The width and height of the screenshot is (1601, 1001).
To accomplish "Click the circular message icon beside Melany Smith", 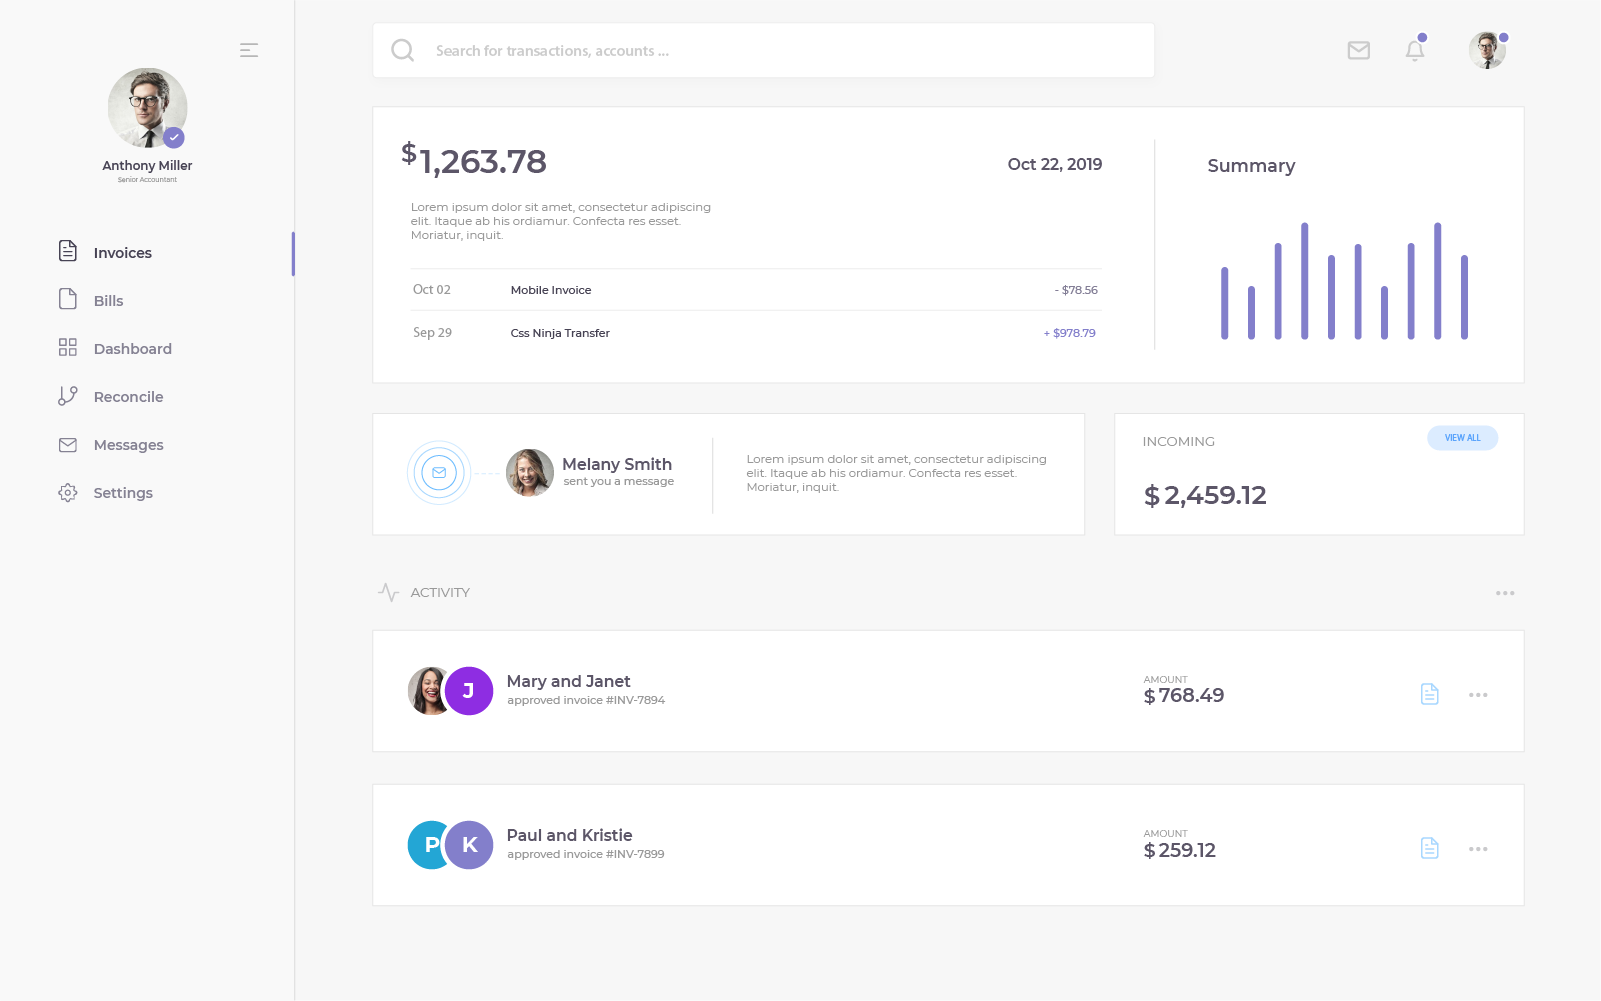I will pos(439,473).
